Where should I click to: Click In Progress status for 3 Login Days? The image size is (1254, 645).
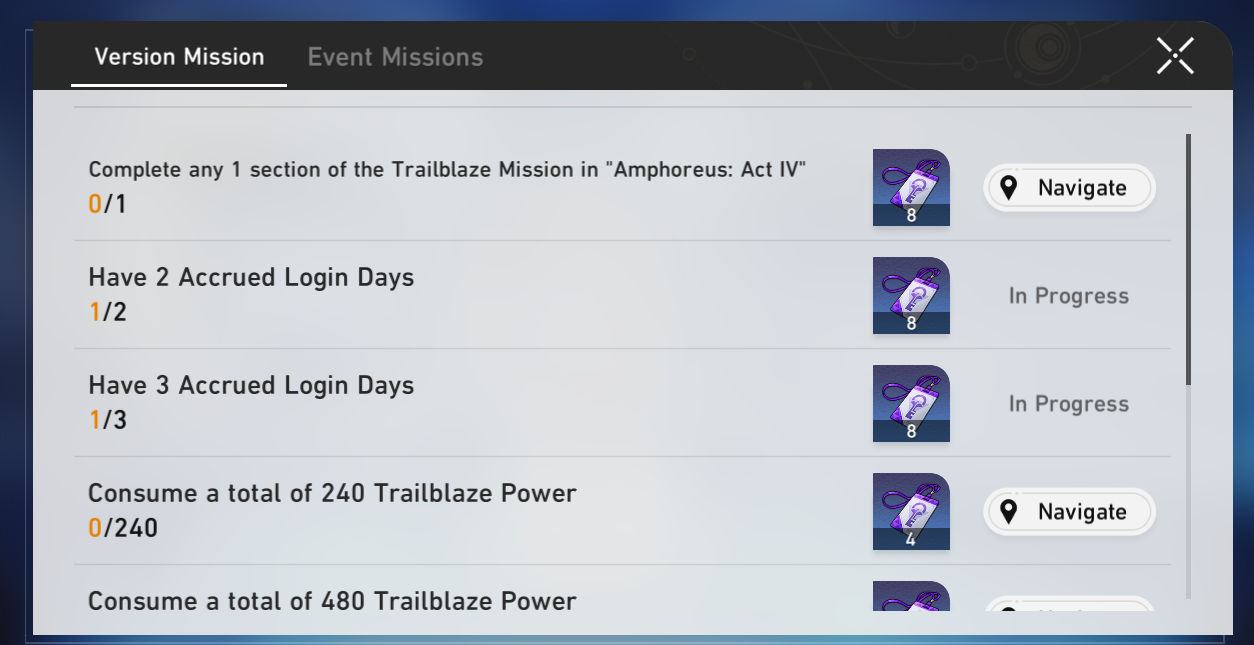[x=1069, y=404]
